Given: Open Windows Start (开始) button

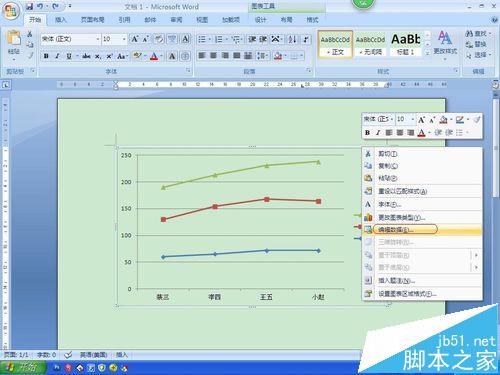Looking at the screenshot, I should (22, 367).
